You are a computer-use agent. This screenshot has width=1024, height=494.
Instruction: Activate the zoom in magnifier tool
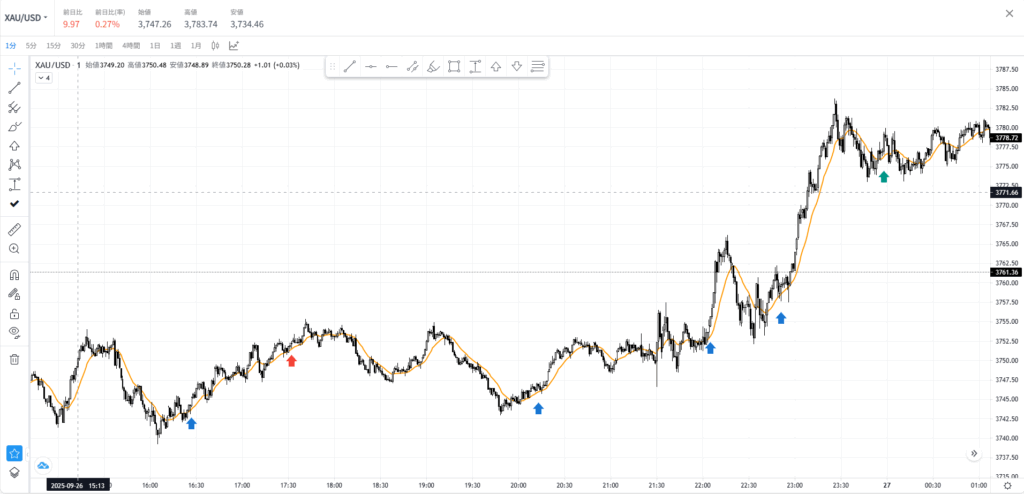14,248
